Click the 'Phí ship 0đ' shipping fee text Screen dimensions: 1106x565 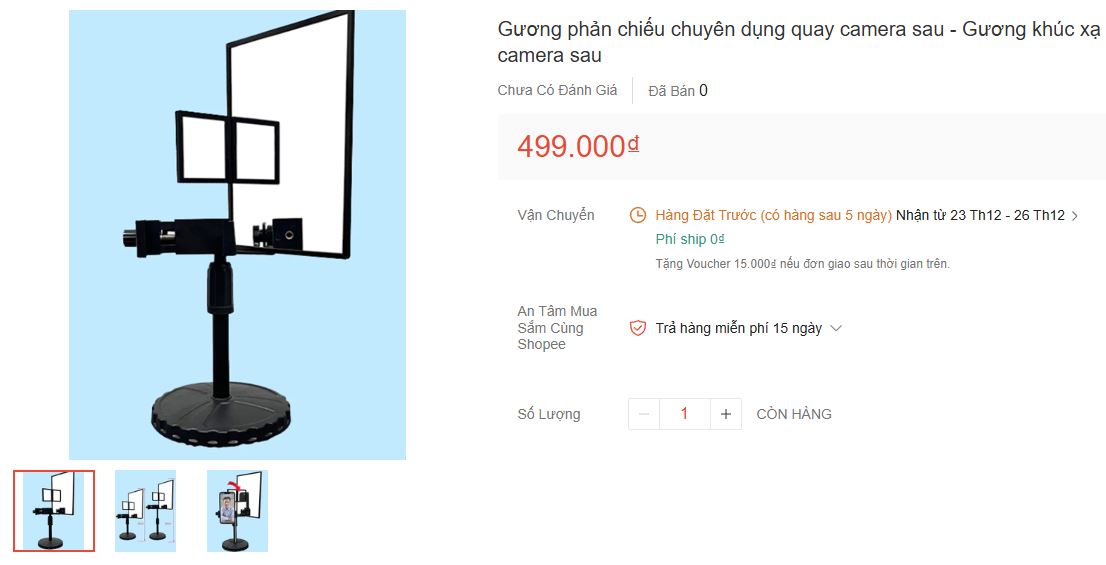point(690,239)
